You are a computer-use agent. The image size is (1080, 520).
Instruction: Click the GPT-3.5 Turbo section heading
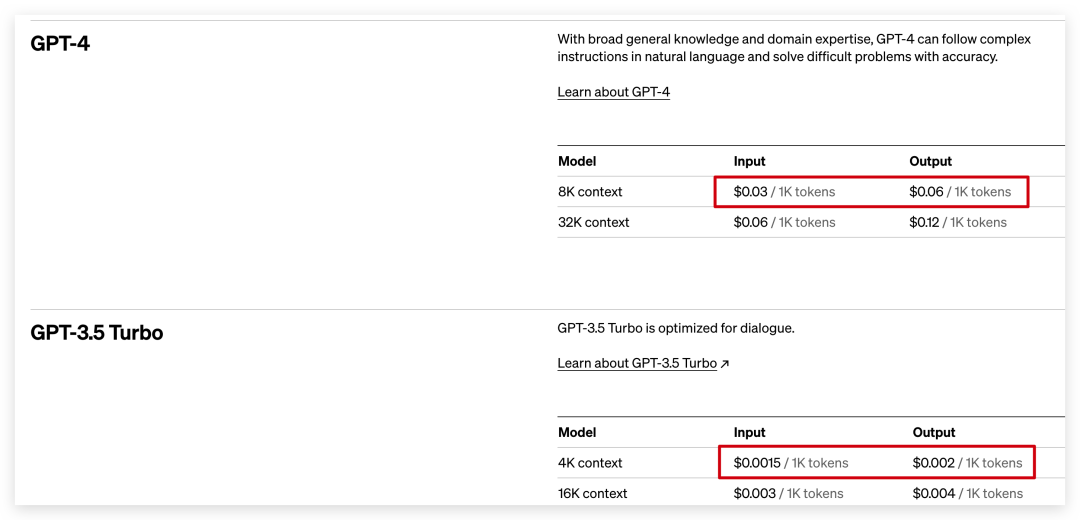[97, 333]
